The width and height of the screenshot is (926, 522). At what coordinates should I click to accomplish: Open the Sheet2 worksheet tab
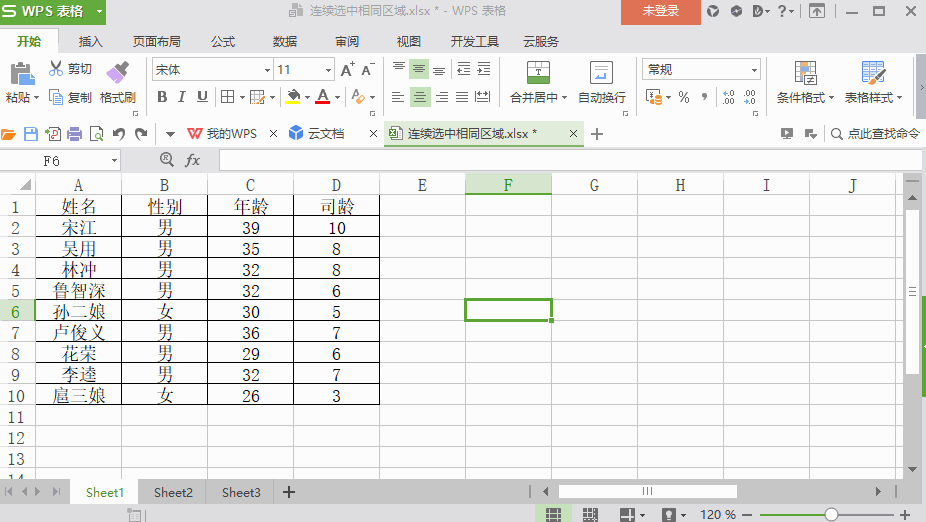pyautogui.click(x=173, y=492)
